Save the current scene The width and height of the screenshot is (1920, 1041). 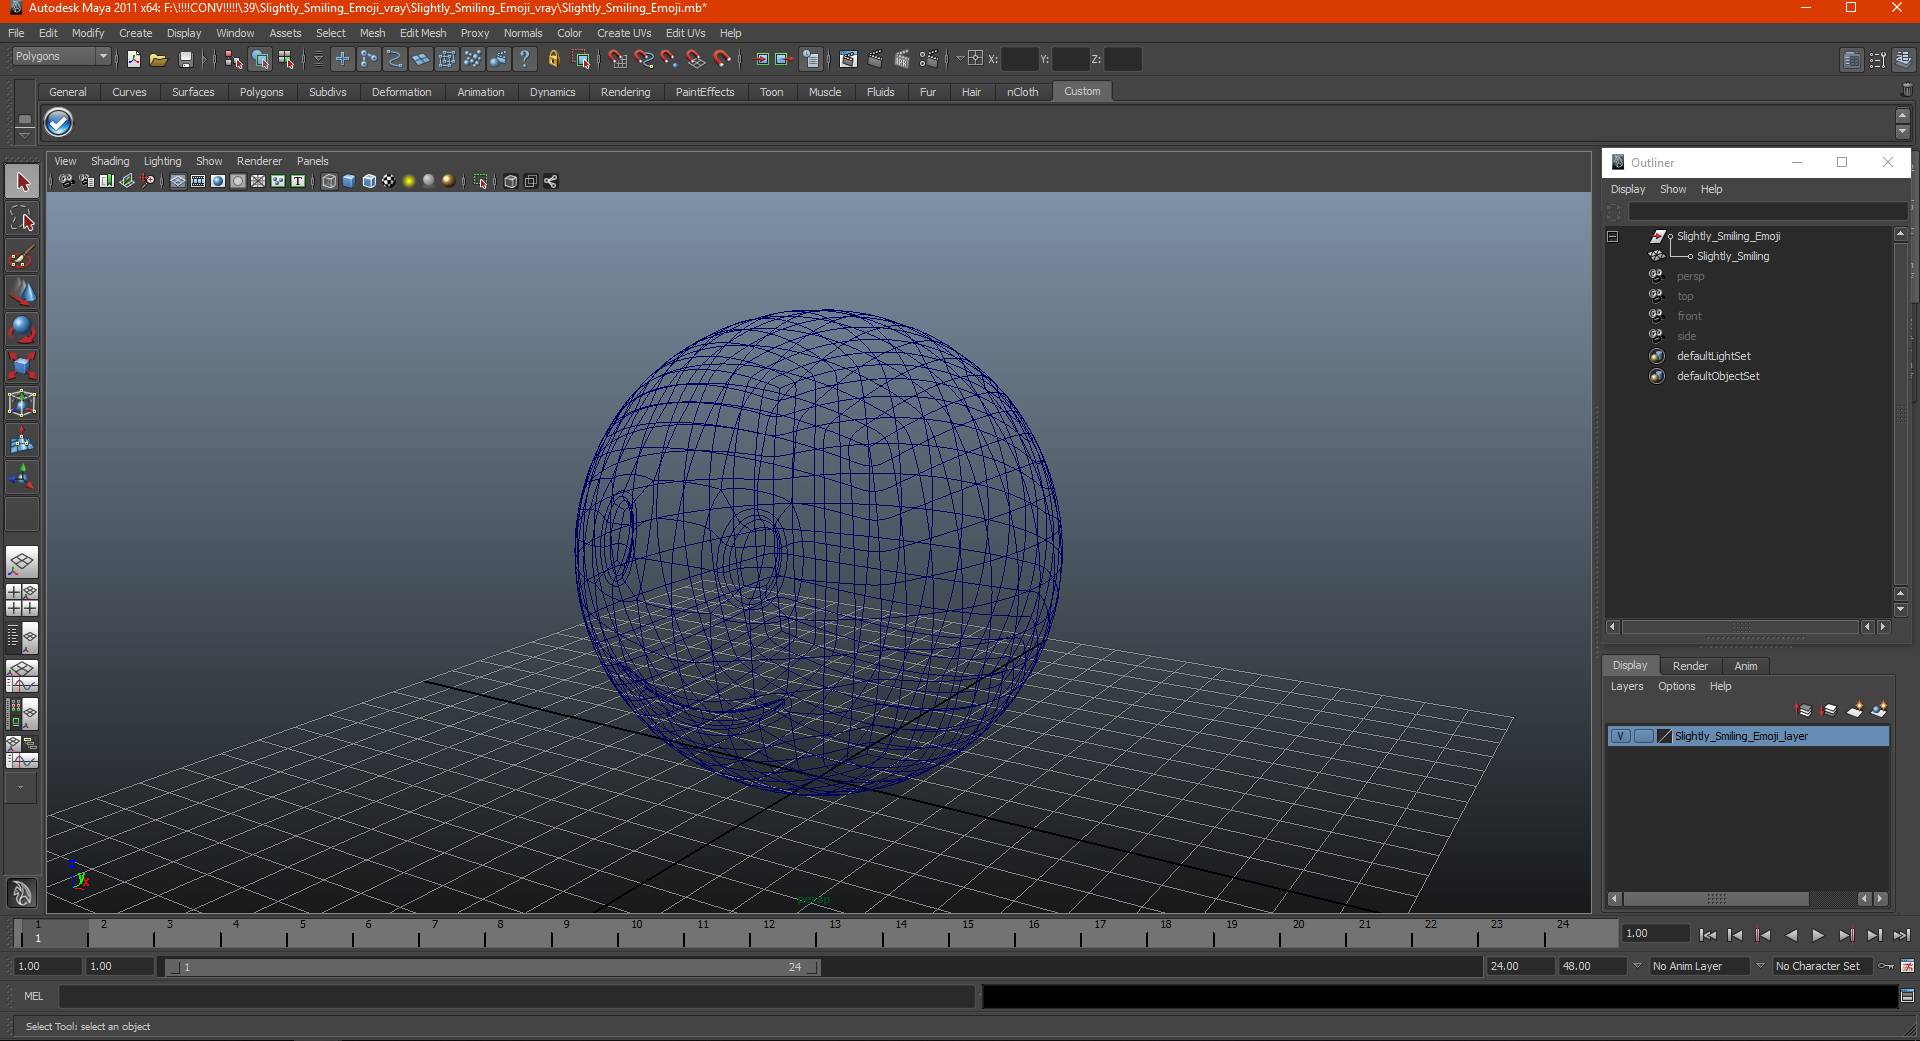(185, 59)
